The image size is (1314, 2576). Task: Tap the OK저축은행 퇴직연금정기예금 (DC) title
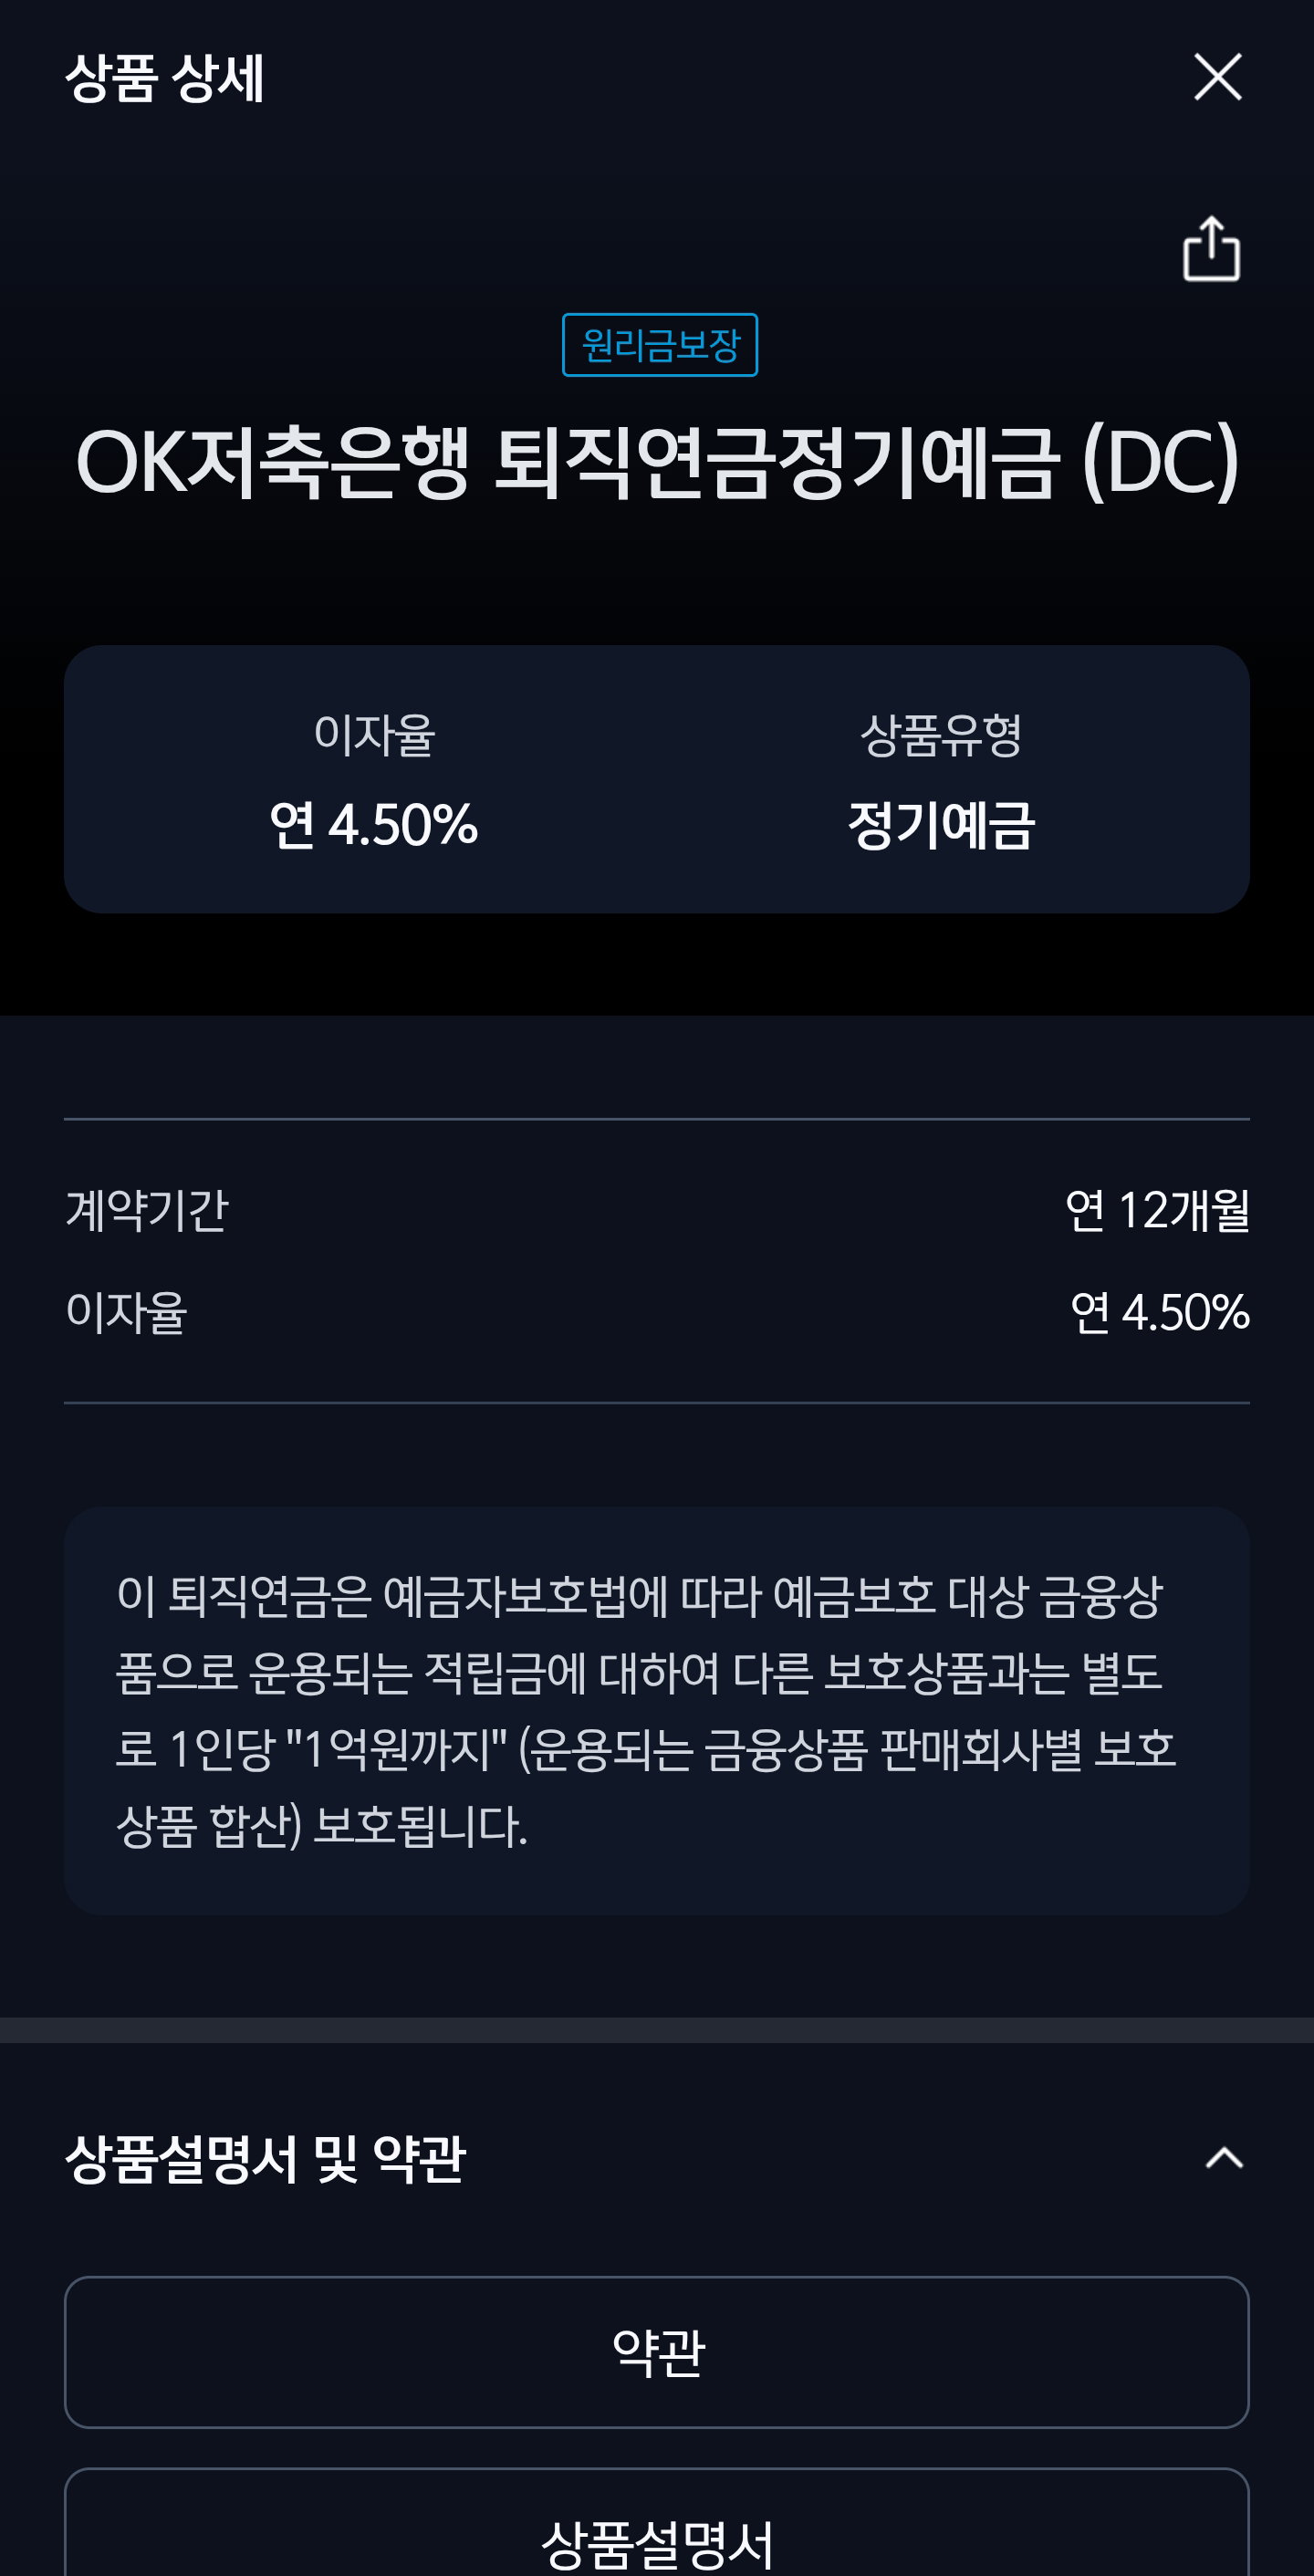click(657, 461)
